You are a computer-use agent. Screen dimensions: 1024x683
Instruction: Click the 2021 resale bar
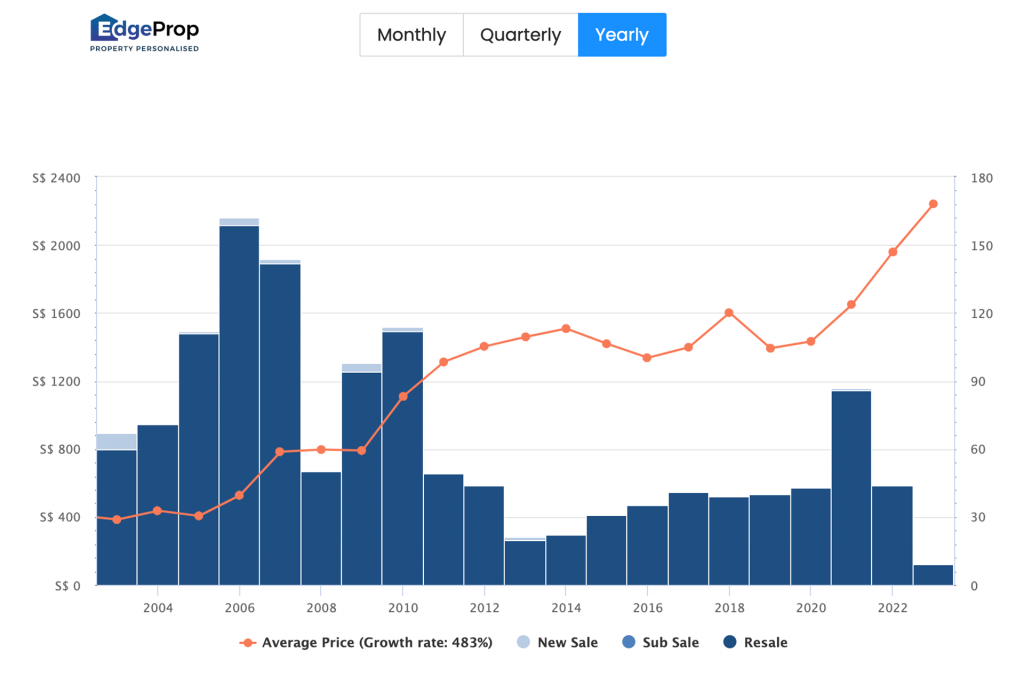[851, 488]
